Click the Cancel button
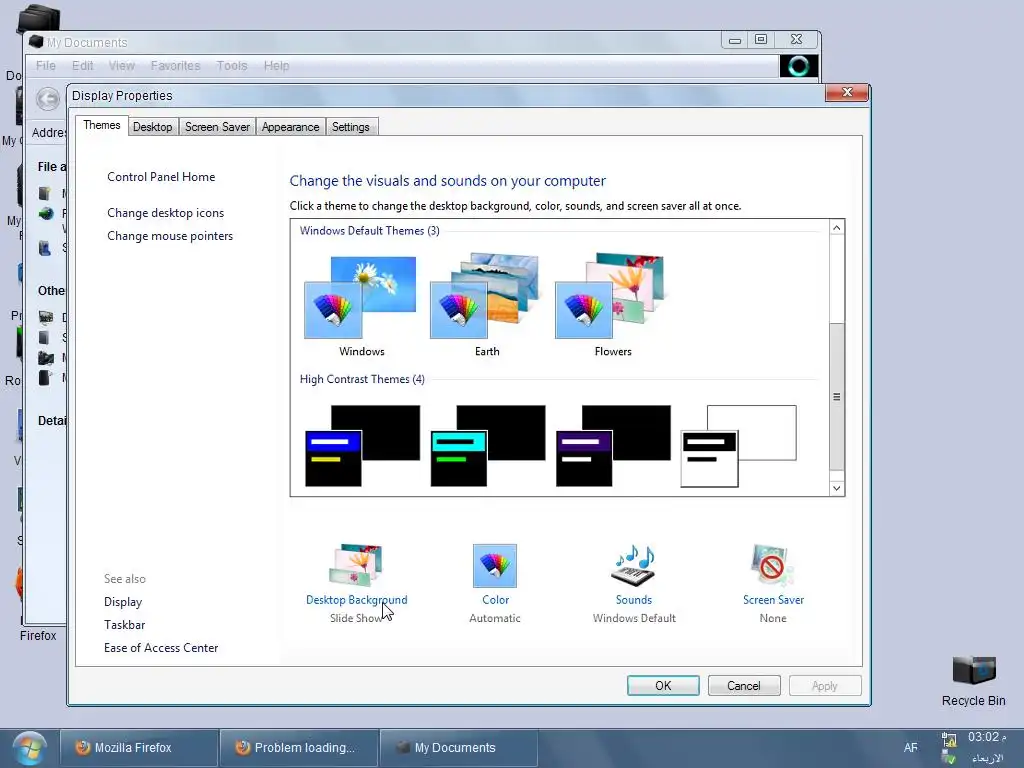1024x768 pixels. coord(744,686)
